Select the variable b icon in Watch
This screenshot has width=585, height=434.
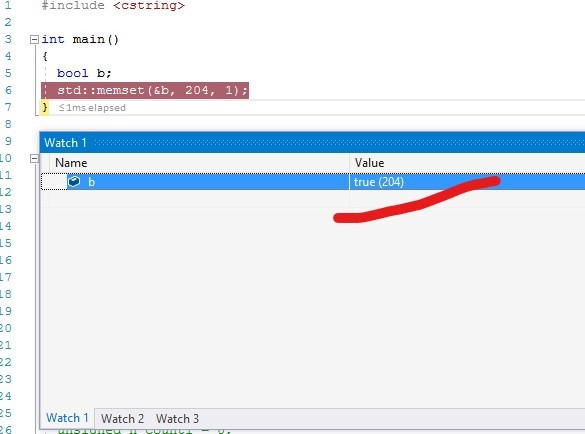click(74, 182)
